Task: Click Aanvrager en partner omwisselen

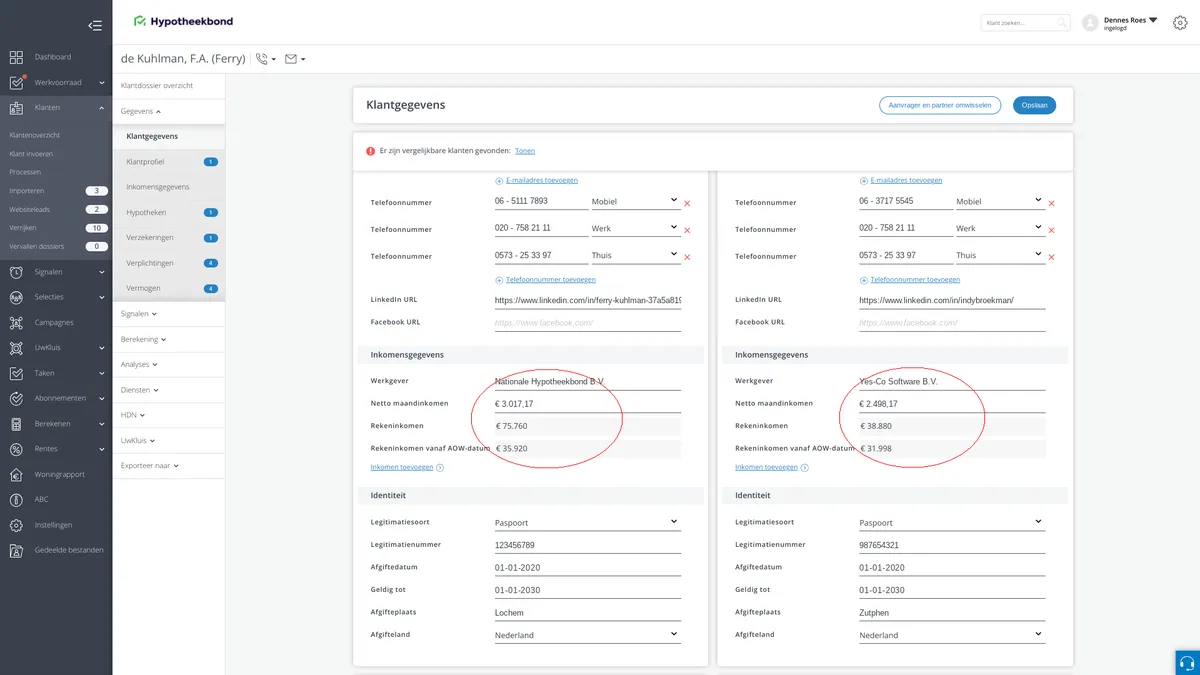Action: tap(940, 105)
